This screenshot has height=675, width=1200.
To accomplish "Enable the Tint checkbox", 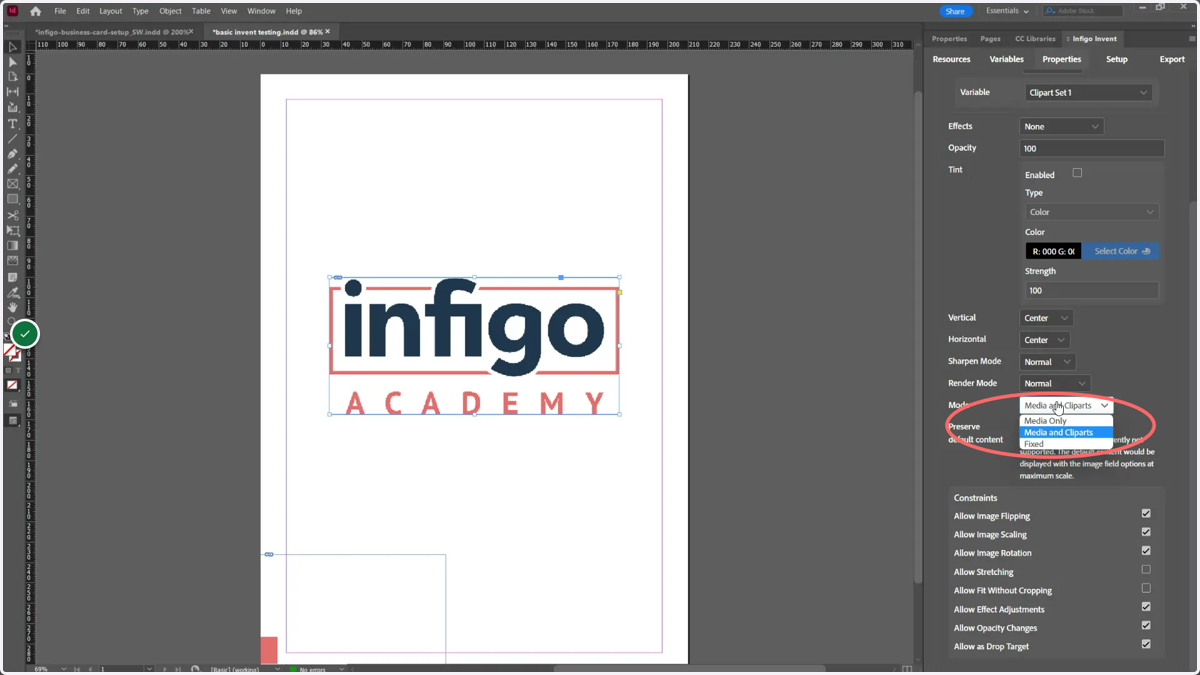I will (x=1077, y=173).
